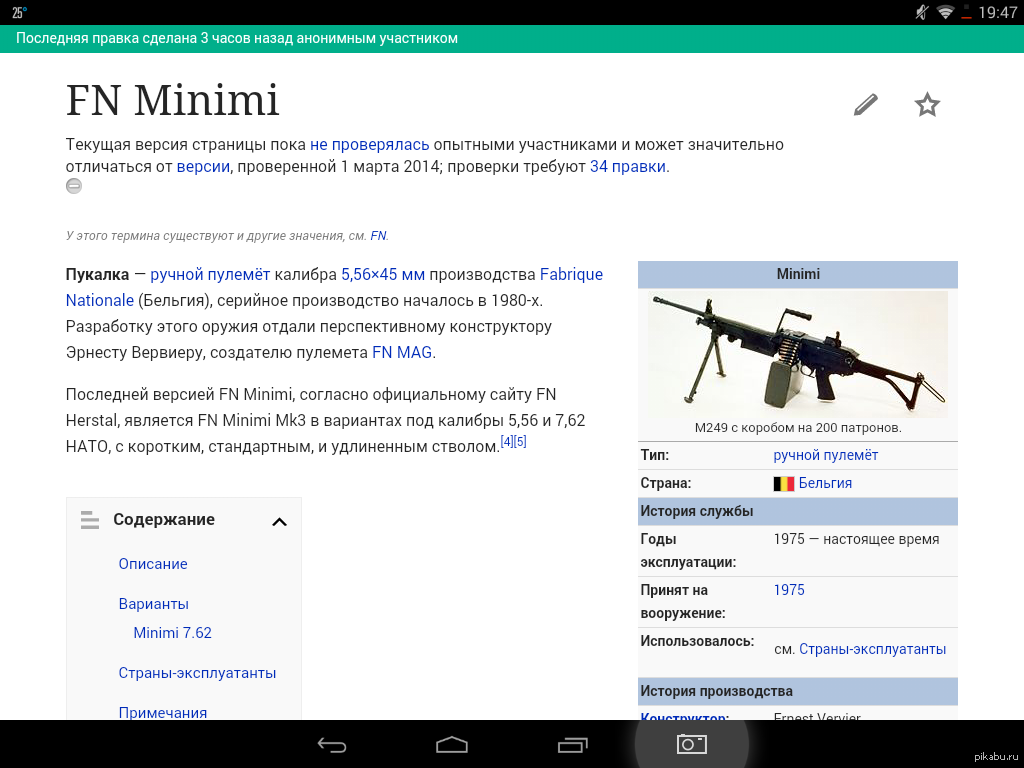Tap the Wi-Fi status icon
Screen dimensions: 1024x768
click(x=944, y=12)
